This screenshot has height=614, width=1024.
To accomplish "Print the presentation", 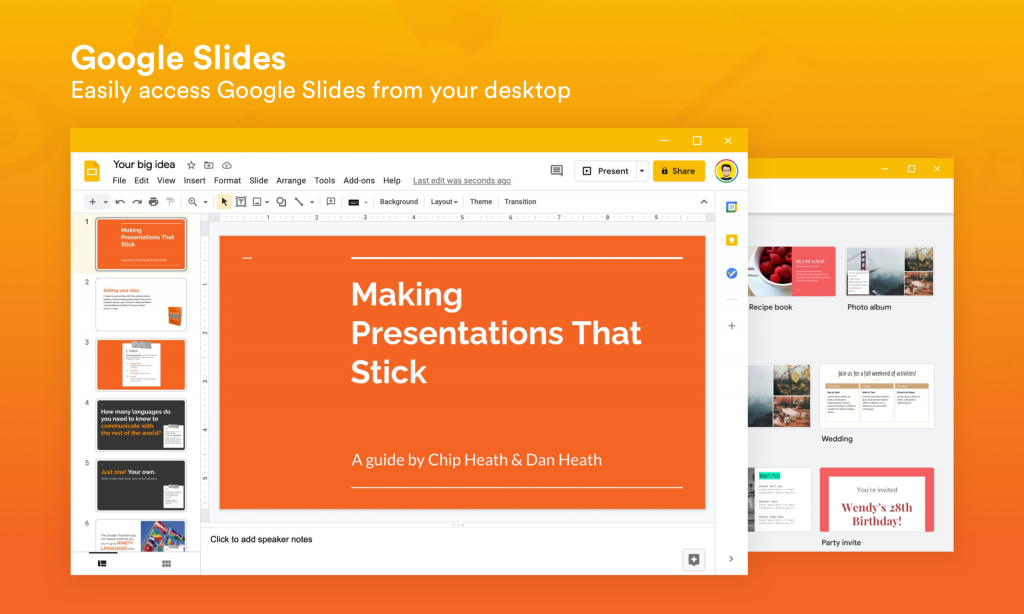I will click(153, 202).
